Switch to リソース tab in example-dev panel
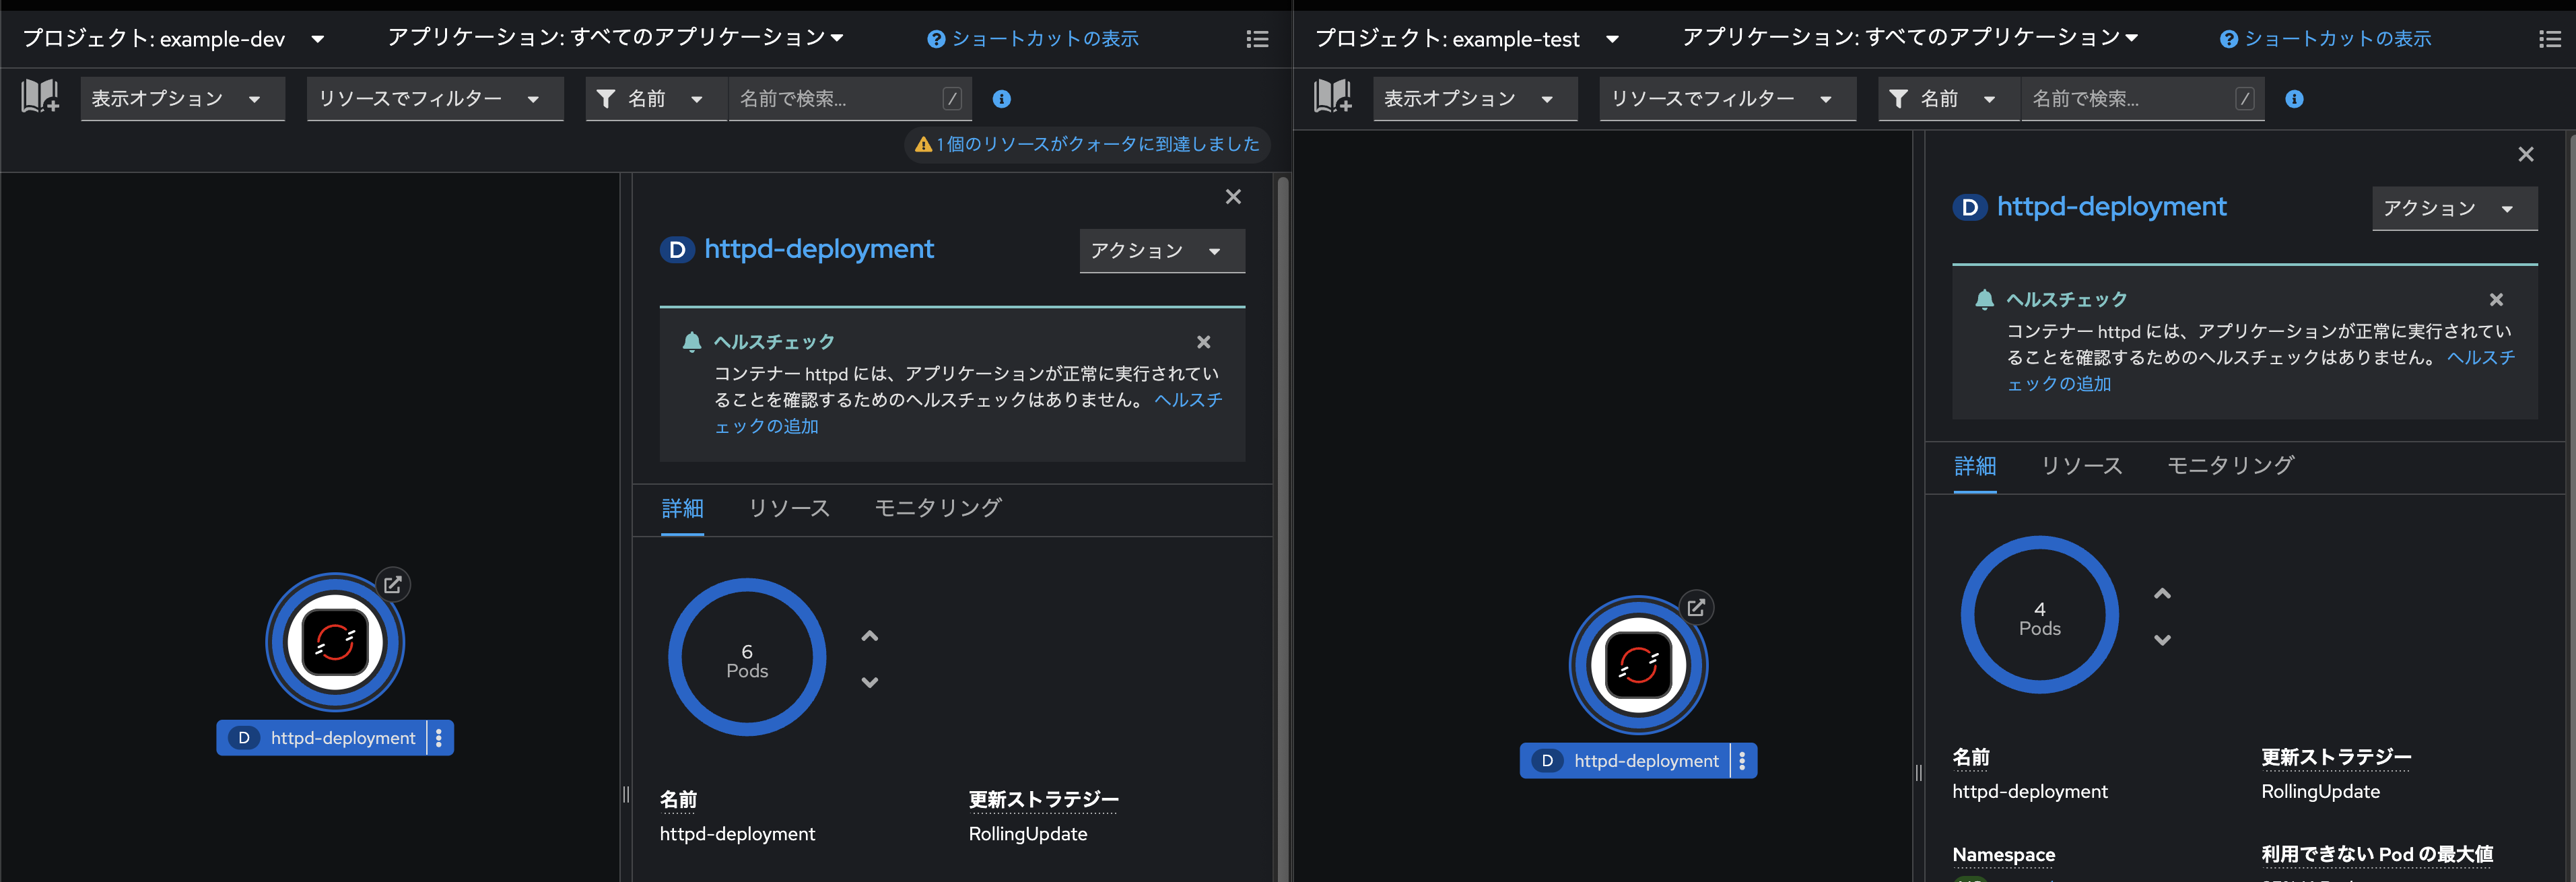 point(789,508)
